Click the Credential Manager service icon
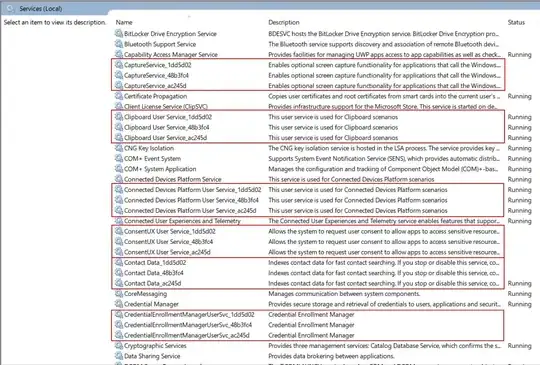 119,304
